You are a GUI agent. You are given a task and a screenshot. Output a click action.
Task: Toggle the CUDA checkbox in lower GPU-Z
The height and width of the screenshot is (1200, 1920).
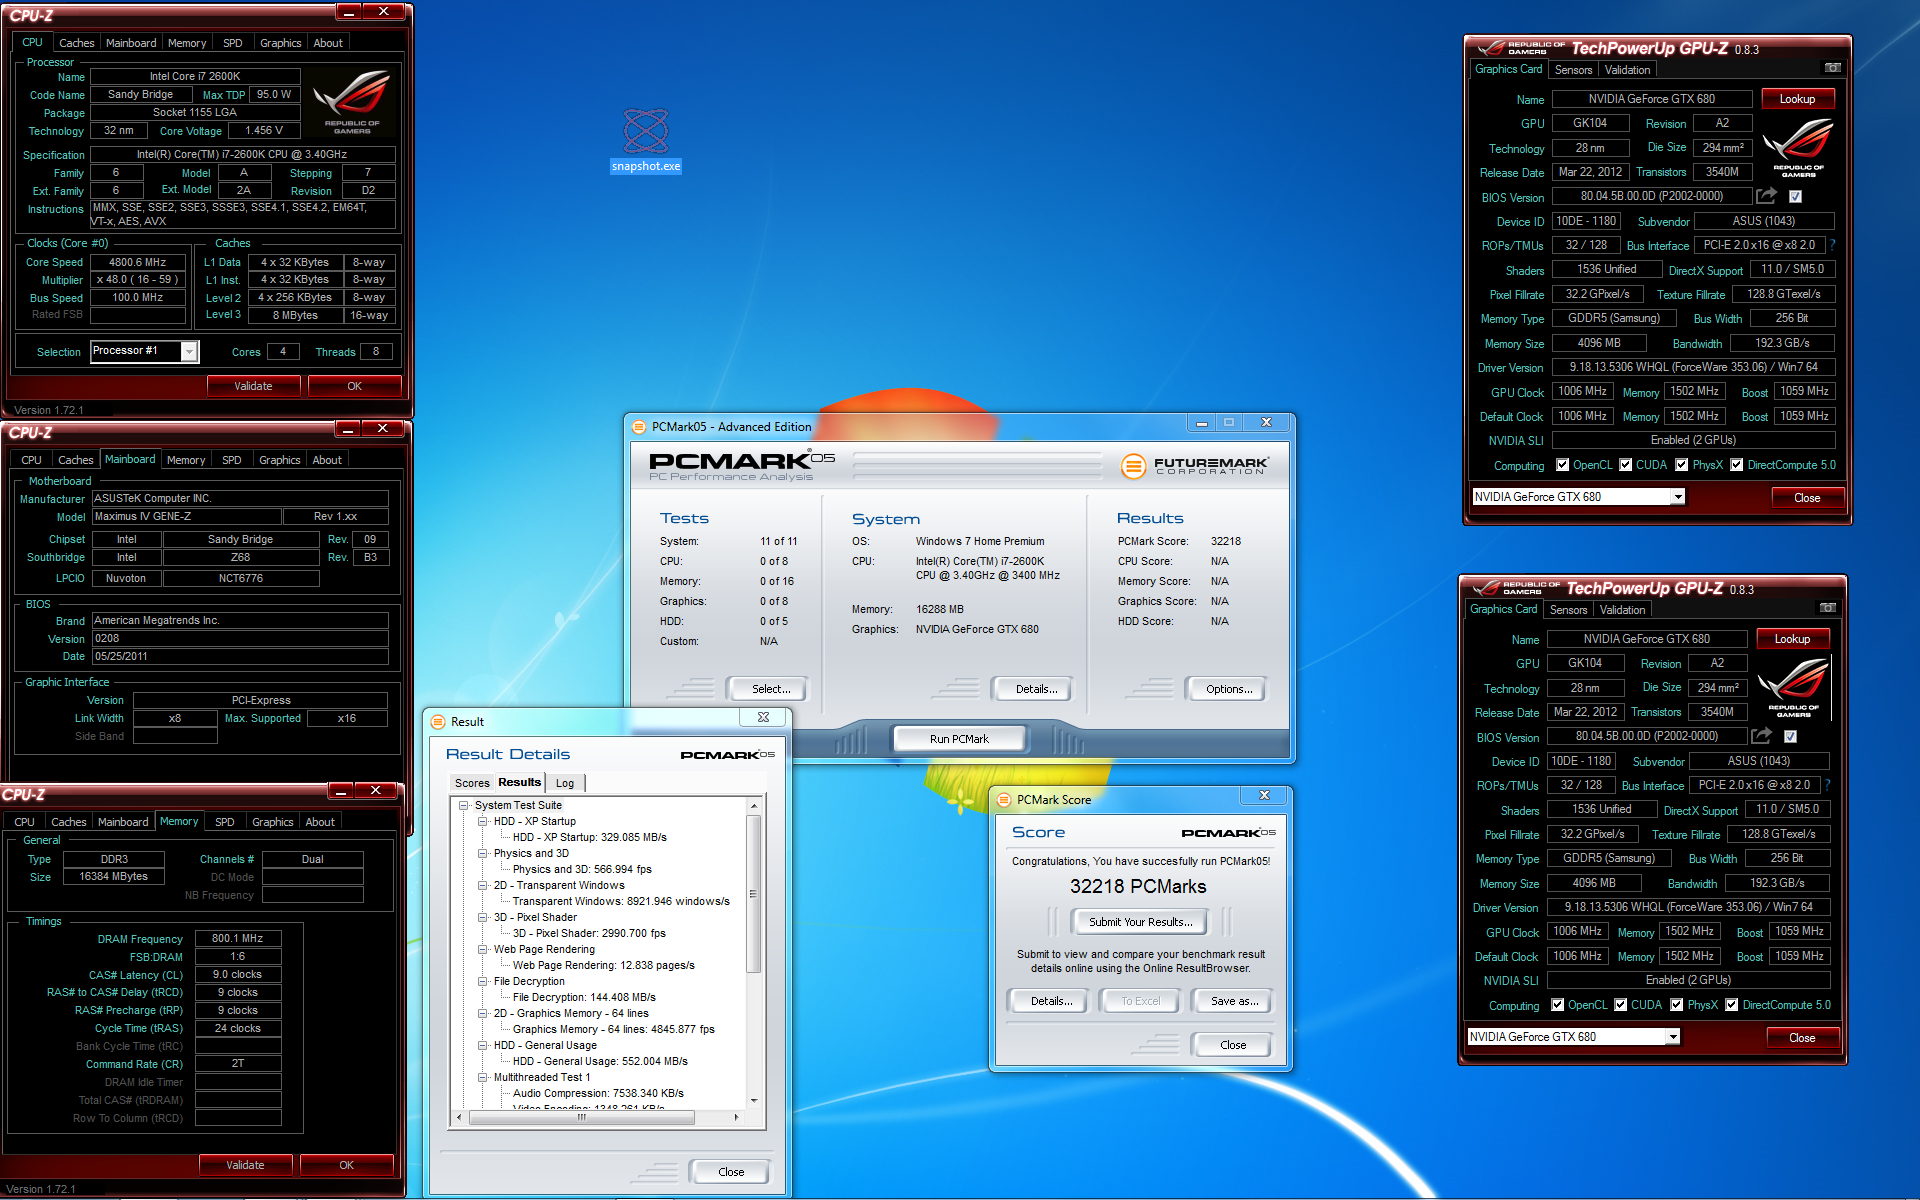point(1620,1005)
